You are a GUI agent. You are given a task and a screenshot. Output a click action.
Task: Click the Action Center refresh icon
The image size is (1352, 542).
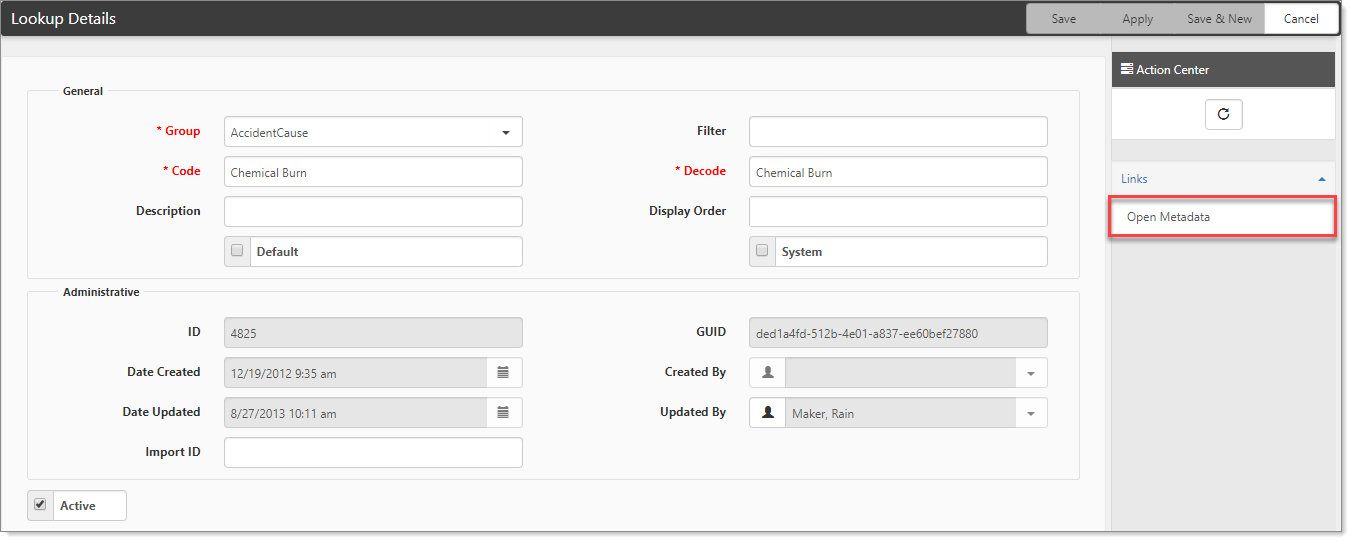point(1223,114)
